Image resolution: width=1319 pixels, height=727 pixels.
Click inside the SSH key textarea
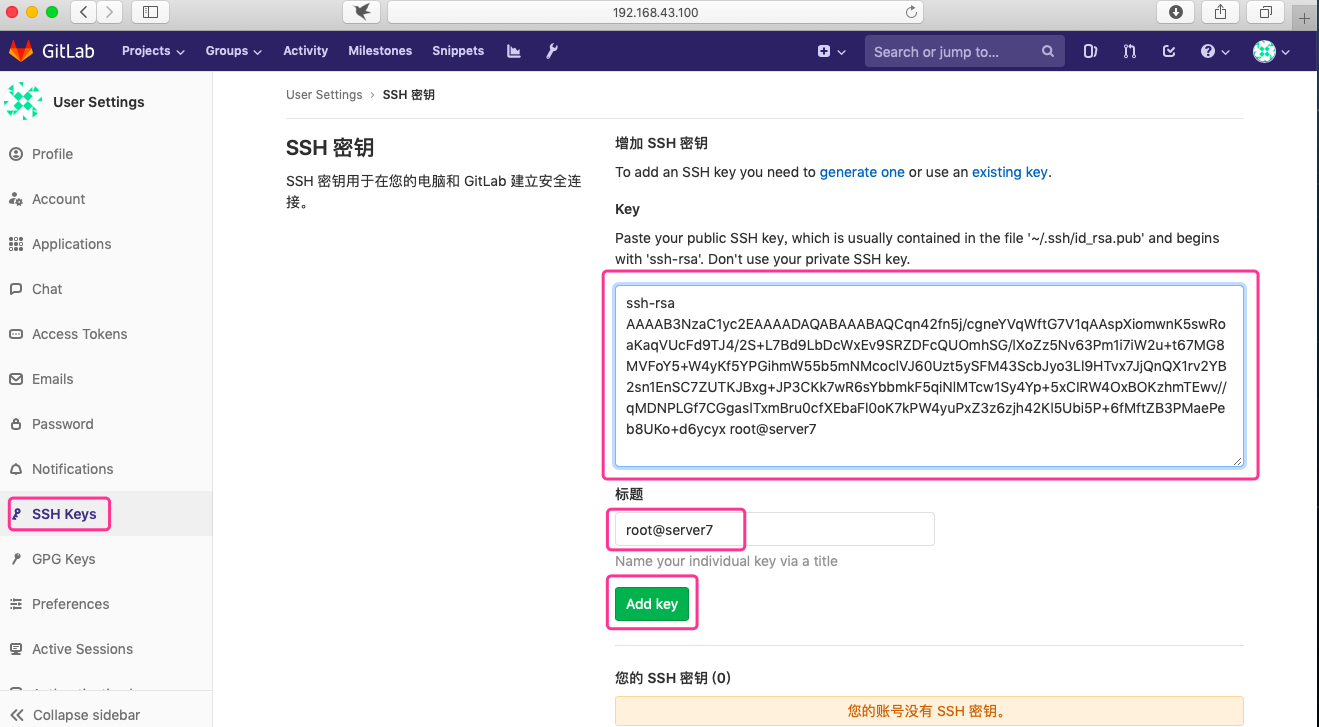[x=929, y=376]
